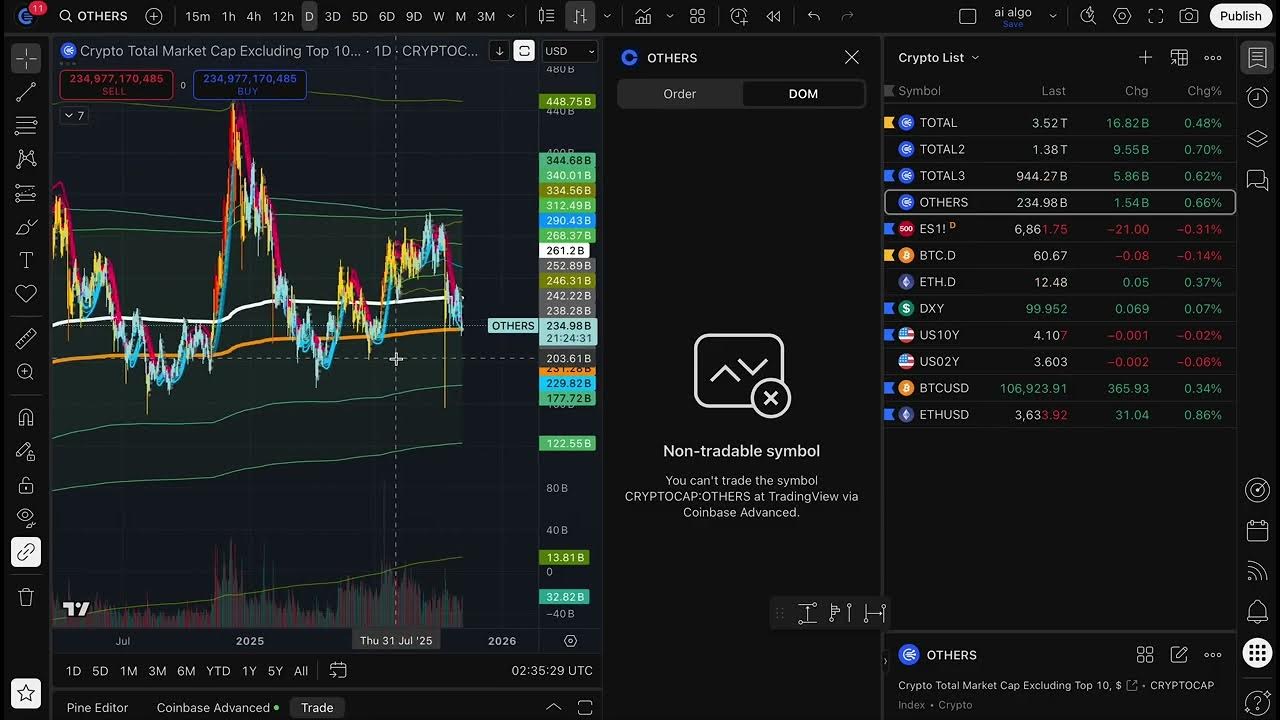Image resolution: width=1280 pixels, height=720 pixels.
Task: Start bar replay mode
Action: pyautogui.click(x=774, y=16)
